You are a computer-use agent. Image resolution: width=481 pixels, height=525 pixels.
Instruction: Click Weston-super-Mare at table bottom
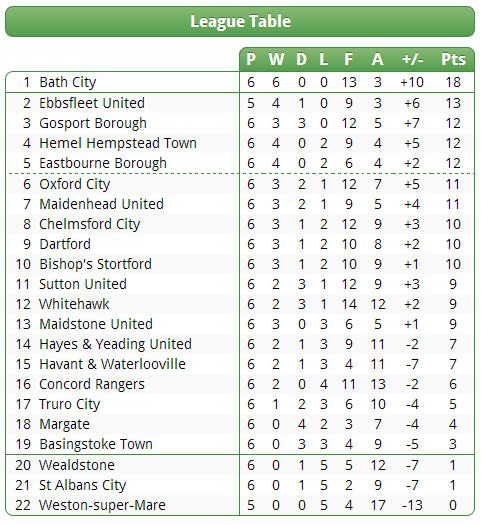(102, 505)
